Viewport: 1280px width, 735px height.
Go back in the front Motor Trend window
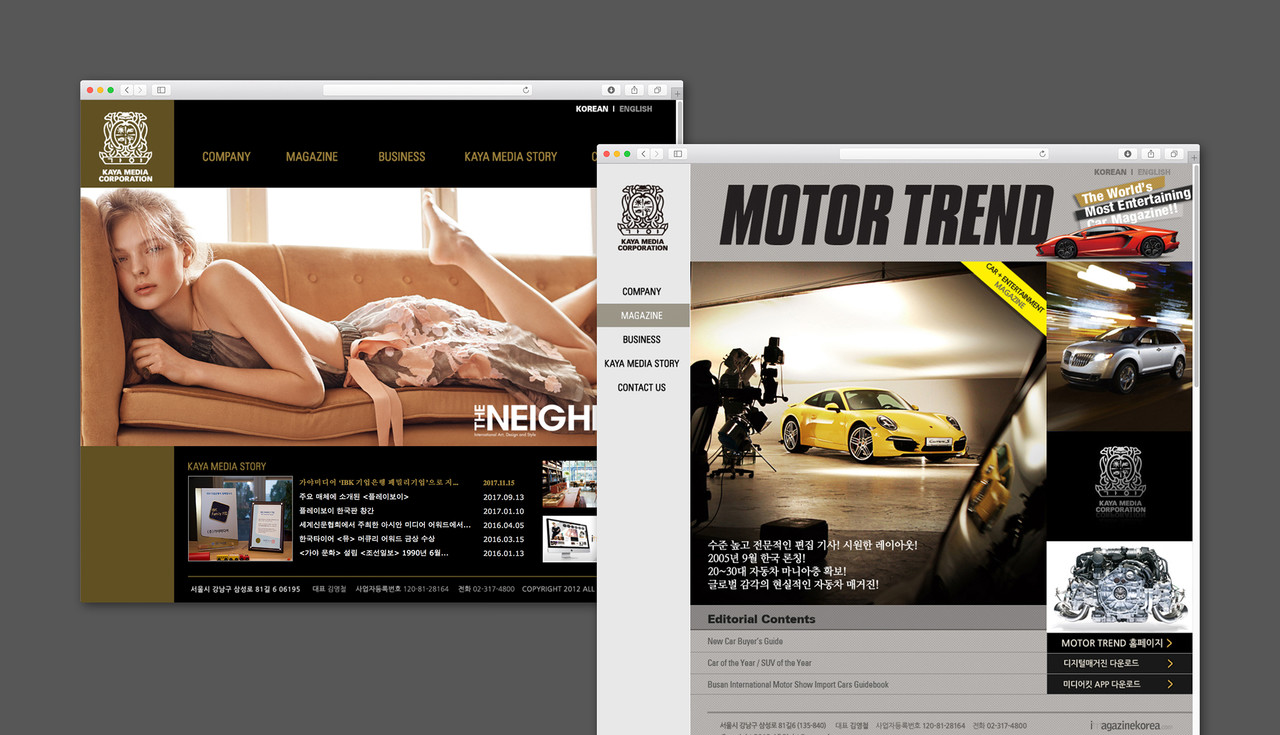[x=644, y=154]
